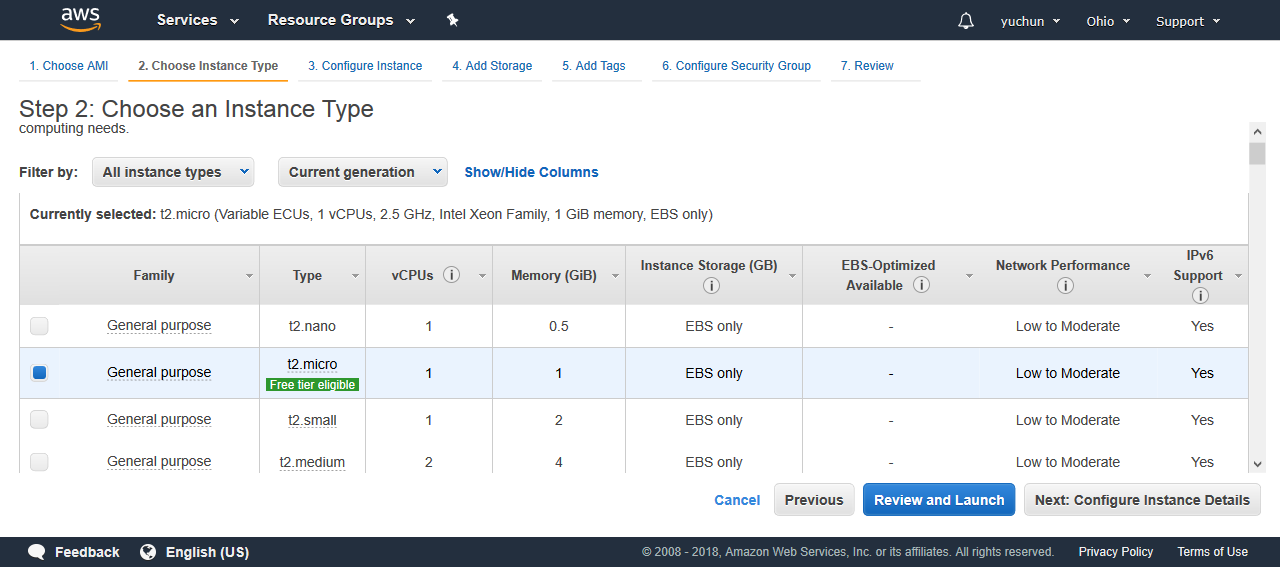Open the All instance types filter
1280x567 pixels.
pyautogui.click(x=173, y=172)
